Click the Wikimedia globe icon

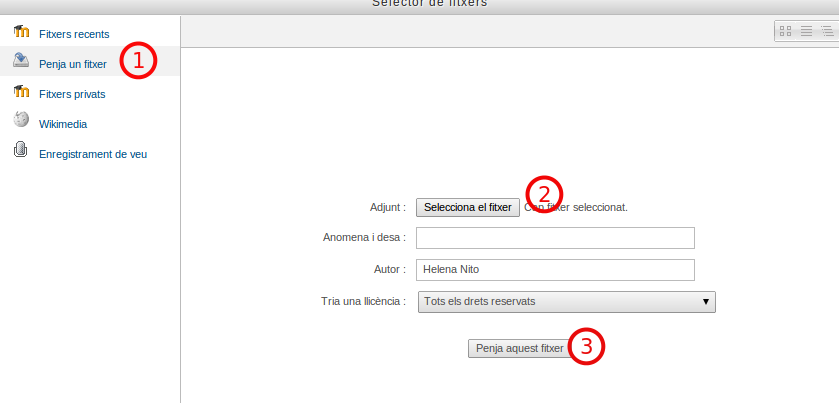[21, 121]
